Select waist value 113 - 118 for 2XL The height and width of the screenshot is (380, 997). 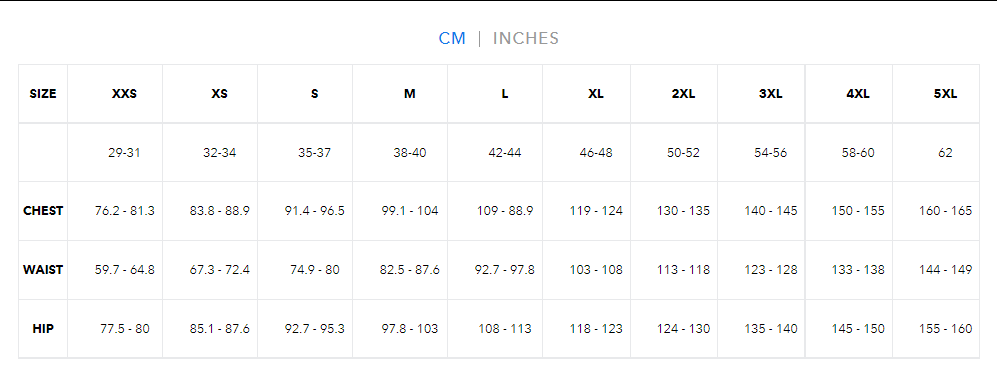[683, 269]
